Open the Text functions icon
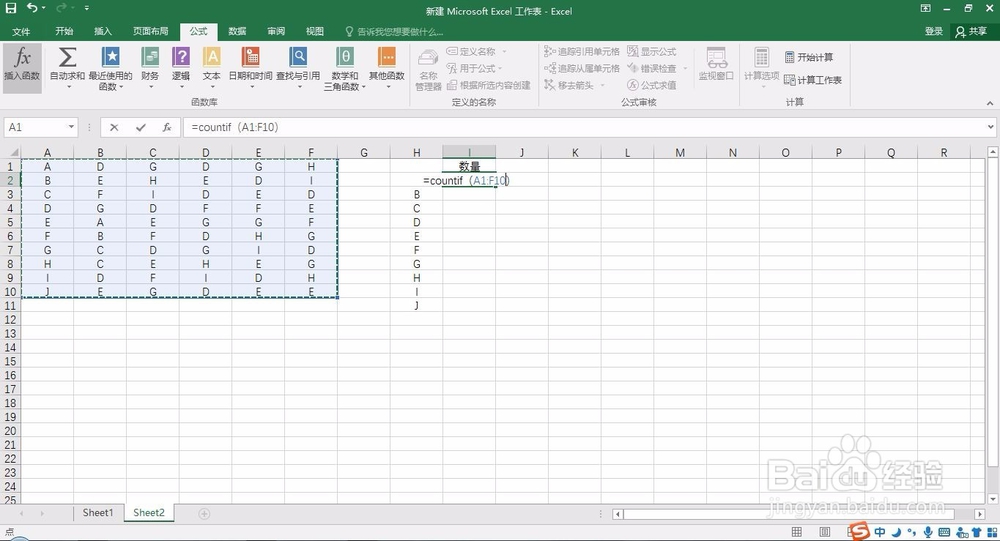This screenshot has width=1000, height=541. coord(212,58)
